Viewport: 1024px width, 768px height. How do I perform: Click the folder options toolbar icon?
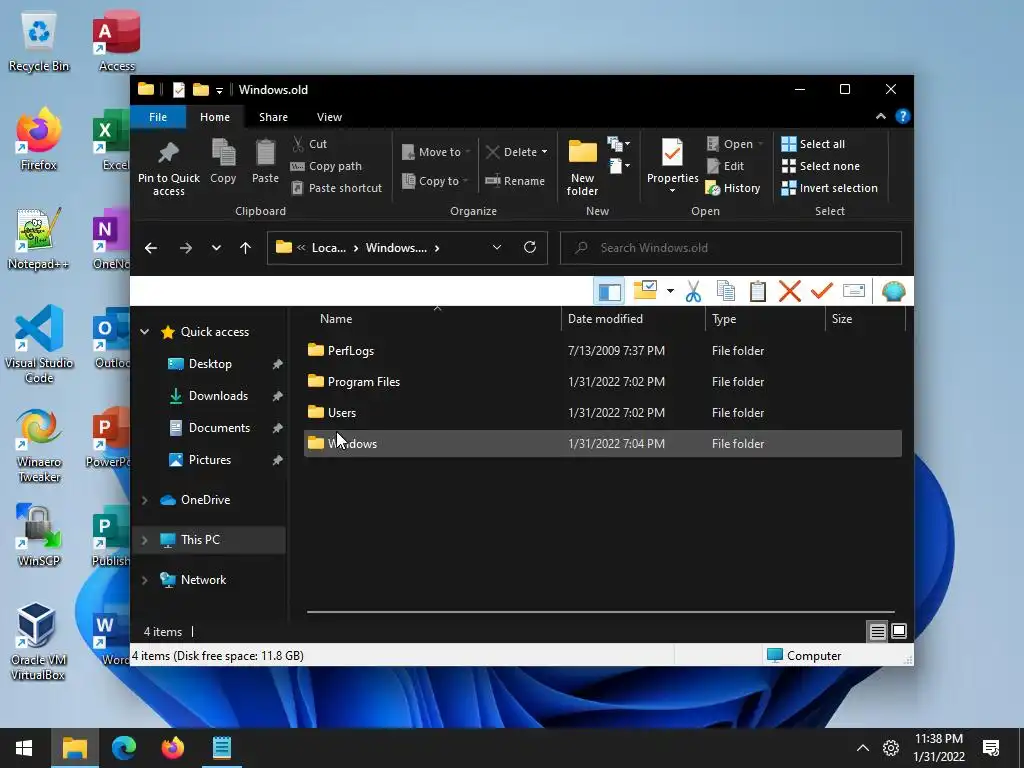click(645, 291)
